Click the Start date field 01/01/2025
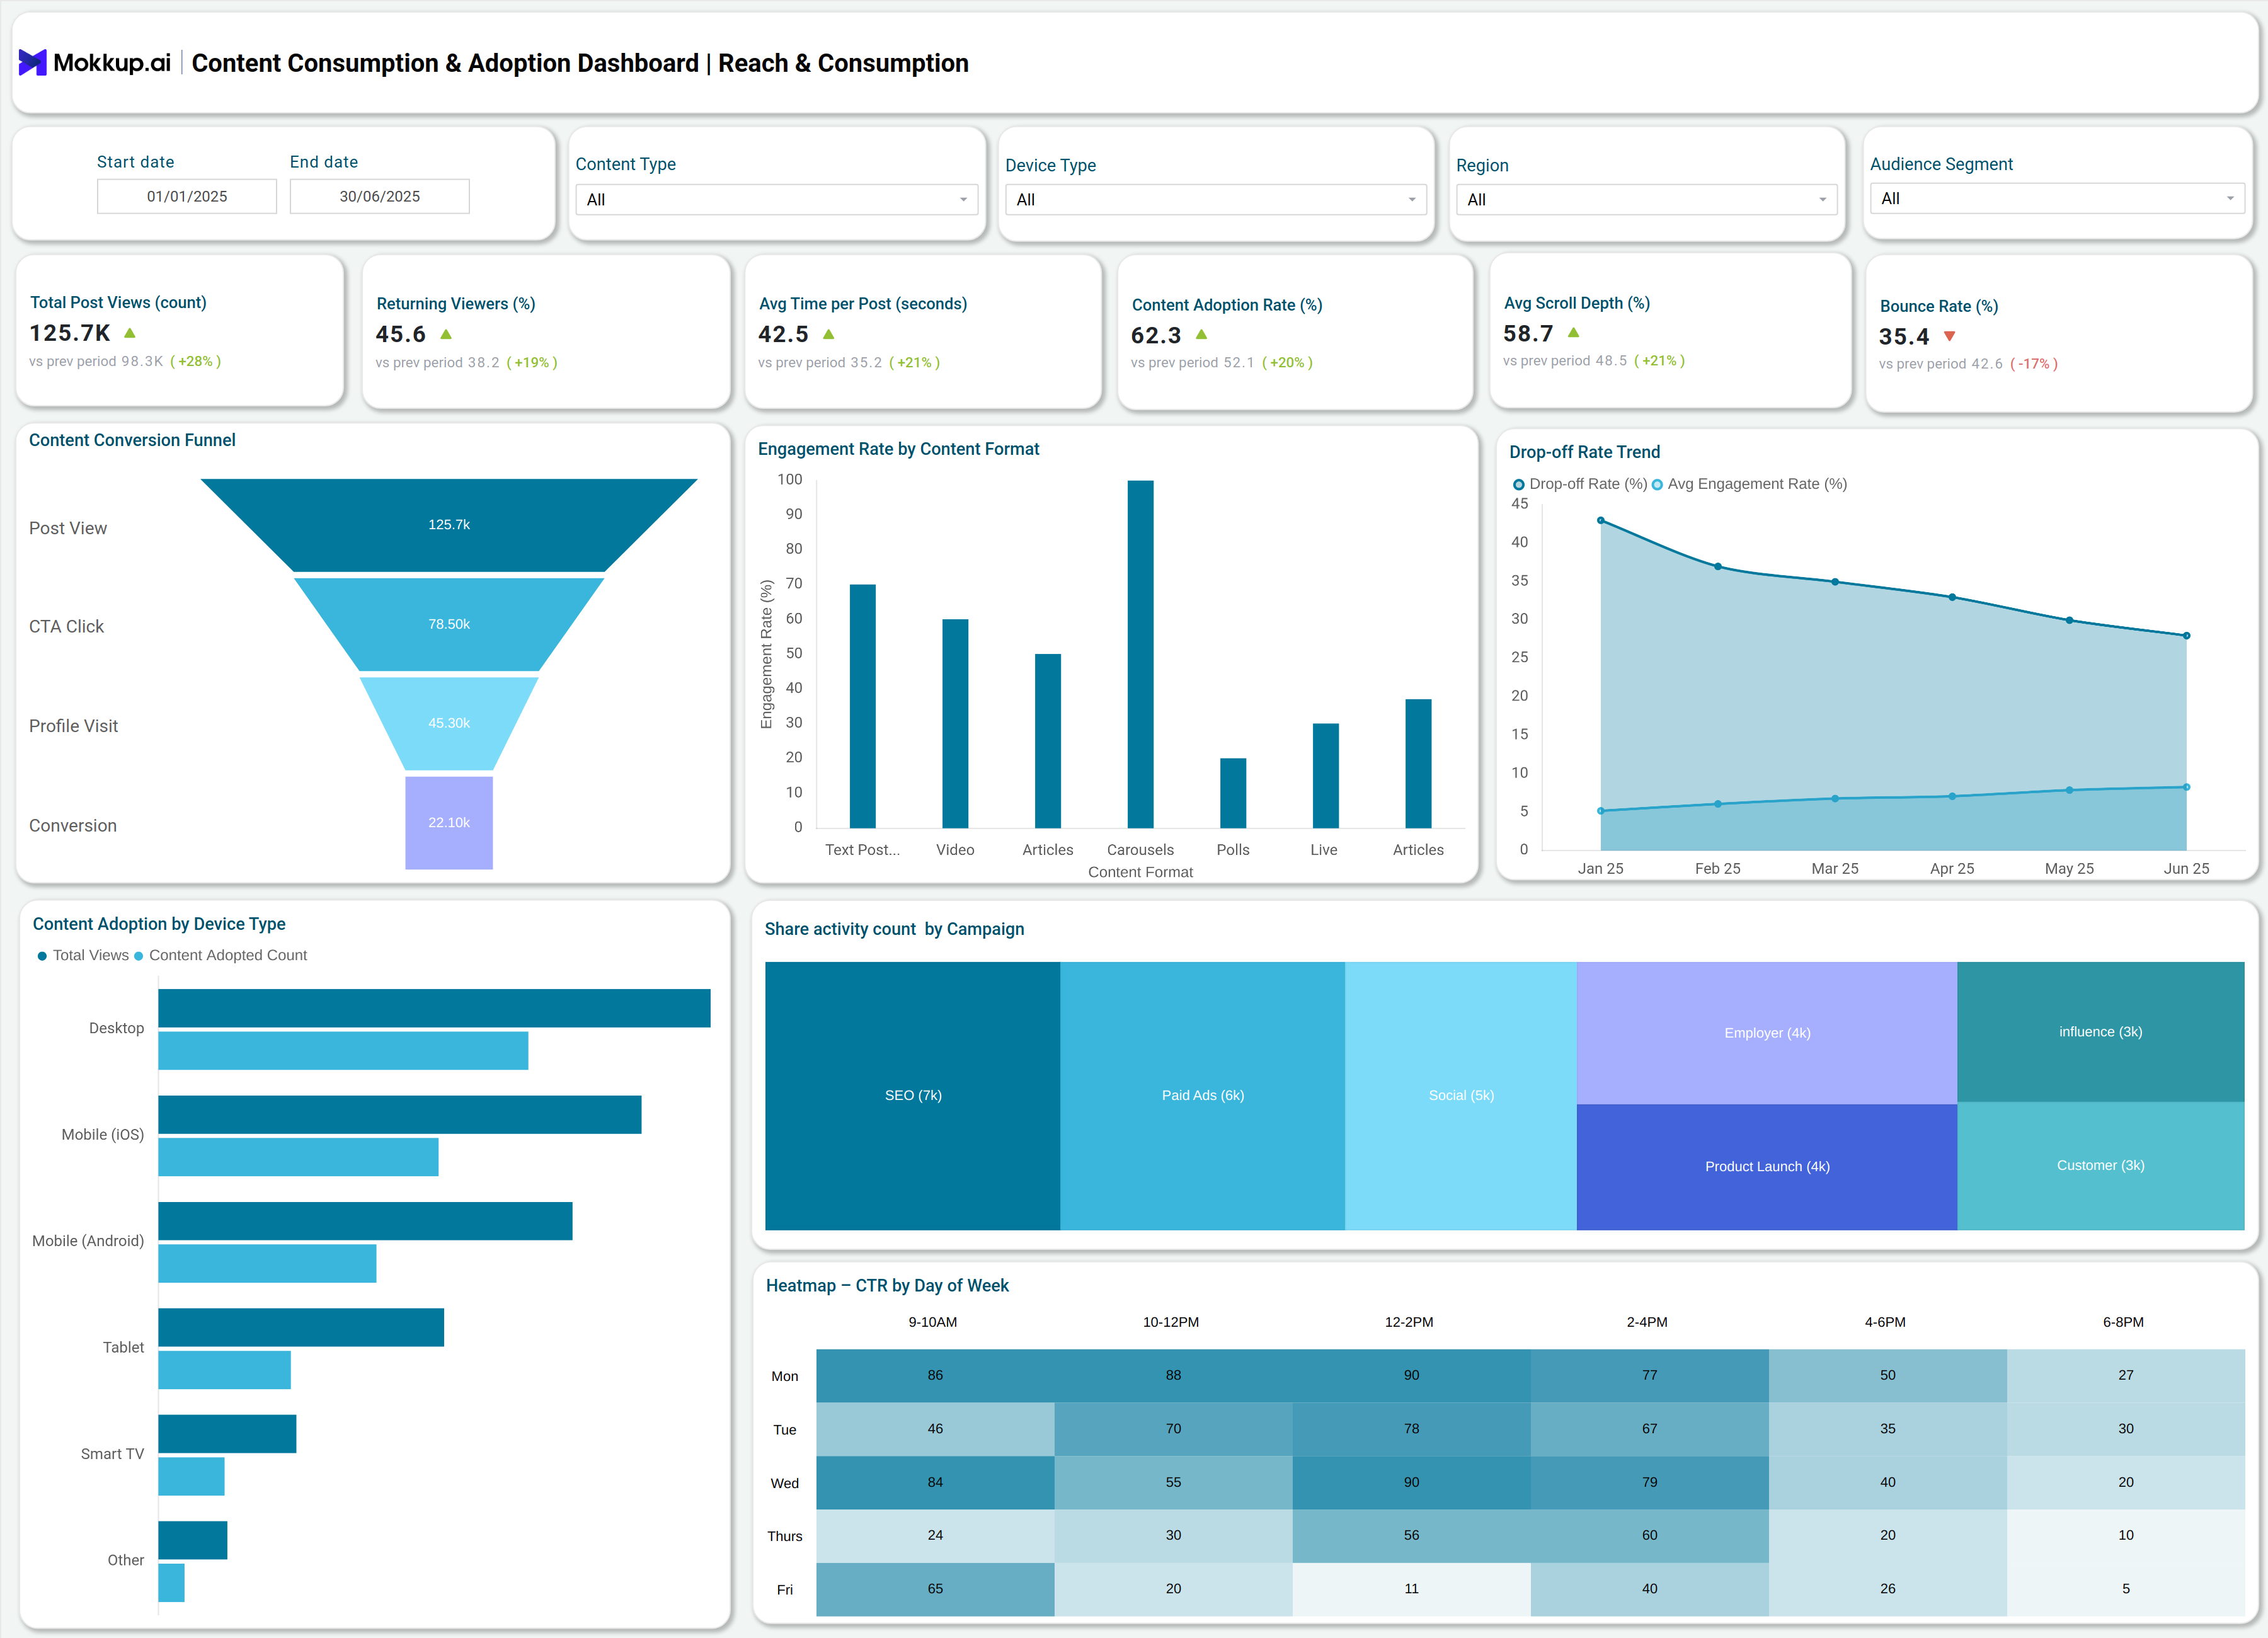The width and height of the screenshot is (2268, 1638). [187, 196]
